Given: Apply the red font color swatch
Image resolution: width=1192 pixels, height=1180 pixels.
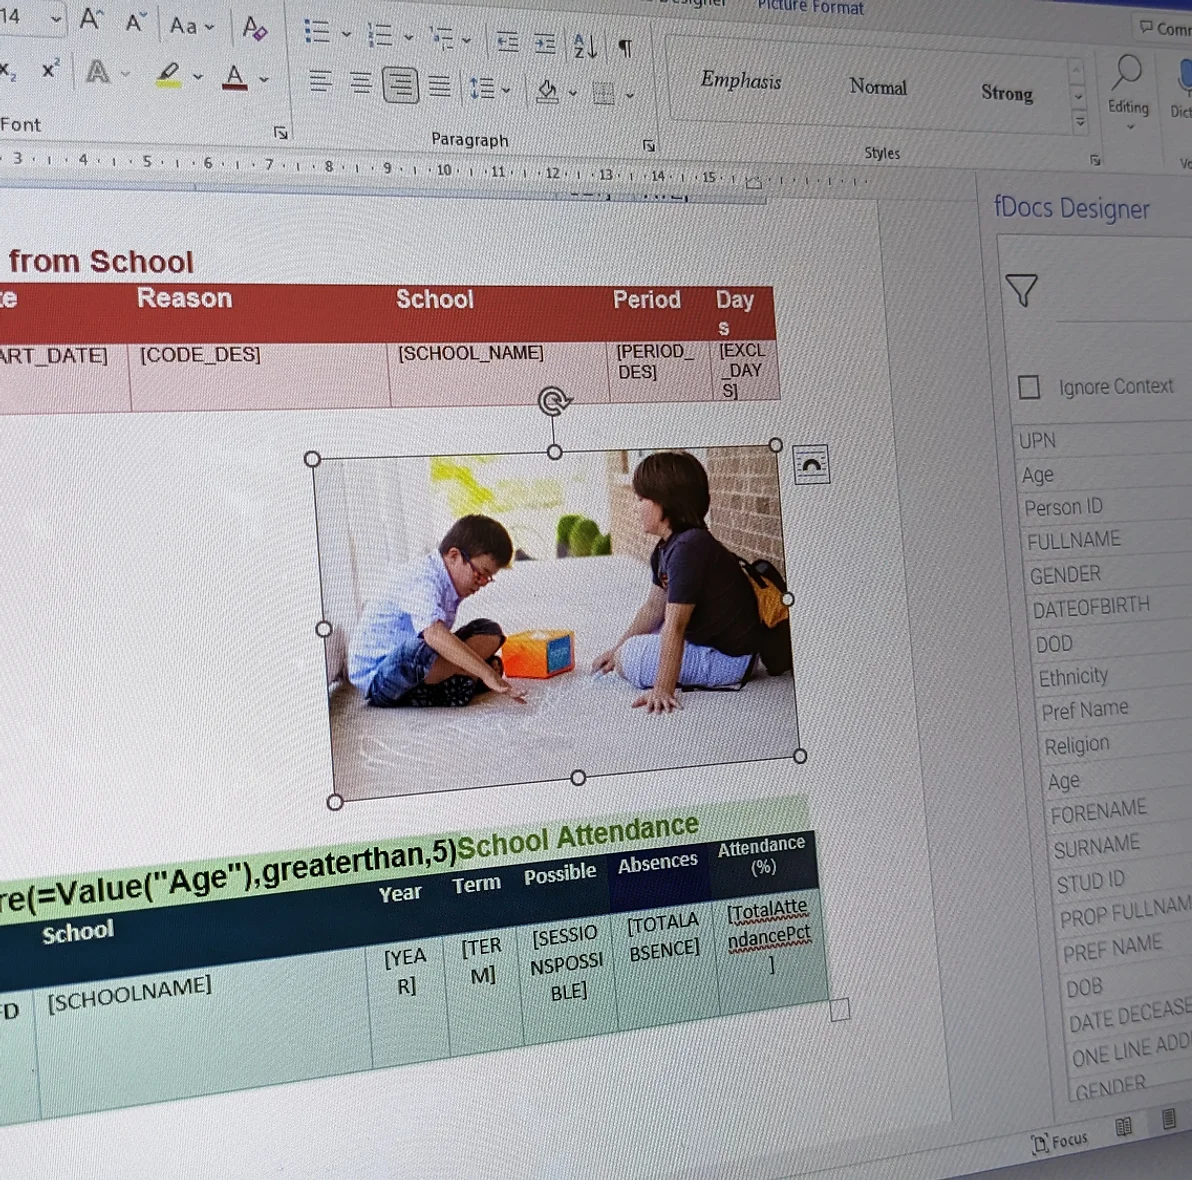Looking at the screenshot, I should tap(234, 78).
